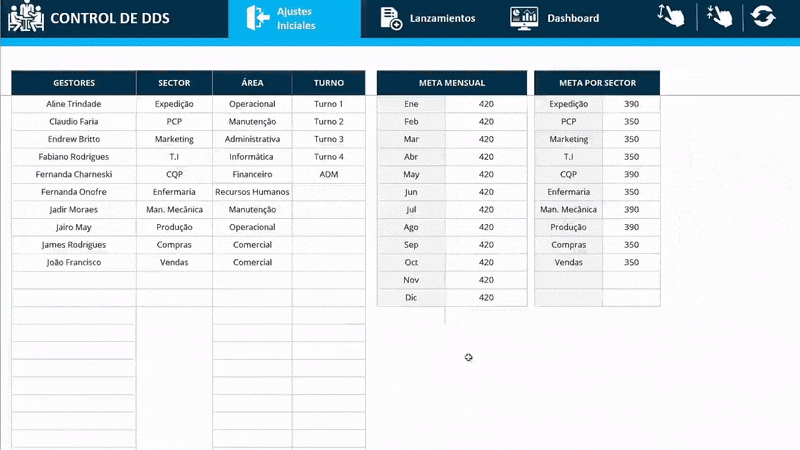The height and width of the screenshot is (450, 800).
Task: Open the Ajustes Iniciales tab
Action: 295,19
